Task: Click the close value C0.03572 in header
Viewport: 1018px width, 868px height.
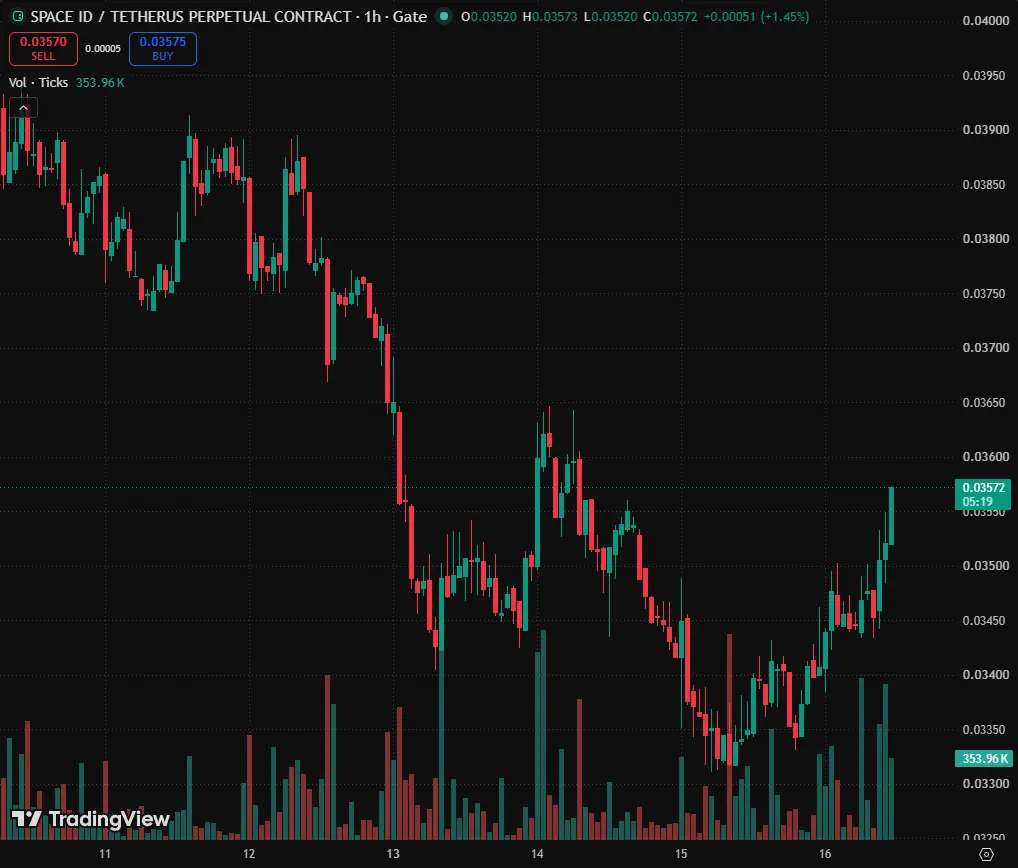Action: click(x=670, y=16)
